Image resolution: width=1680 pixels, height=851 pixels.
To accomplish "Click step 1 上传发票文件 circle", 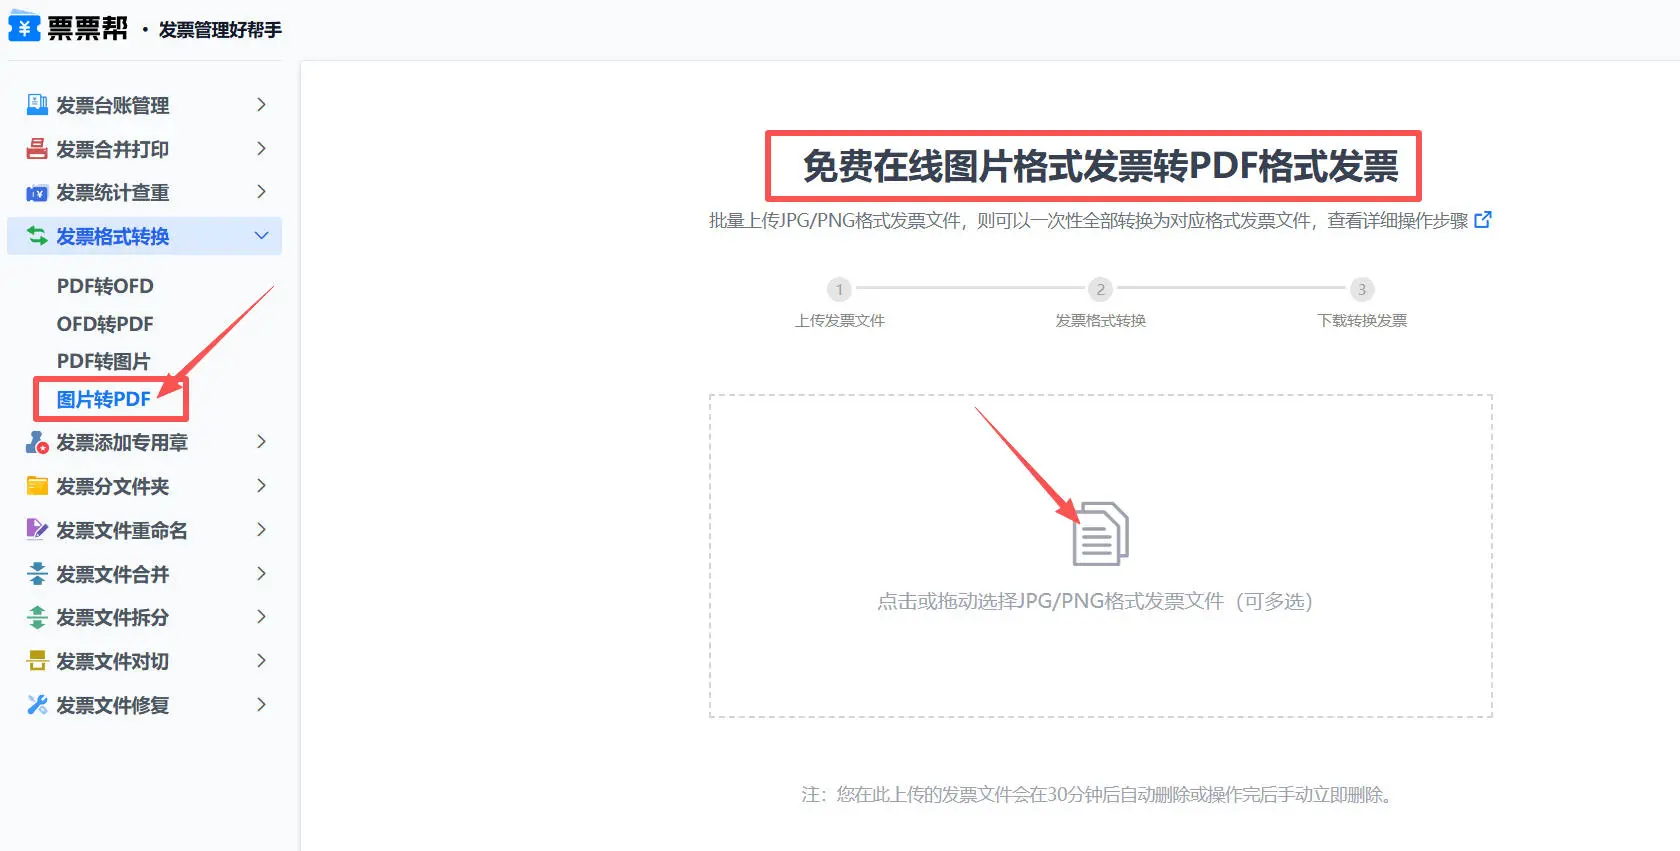I will coord(839,290).
